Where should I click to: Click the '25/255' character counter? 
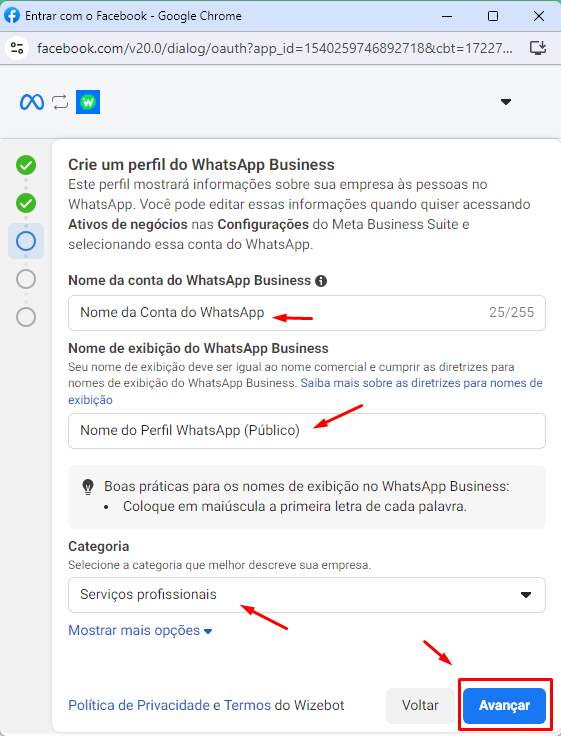[511, 313]
